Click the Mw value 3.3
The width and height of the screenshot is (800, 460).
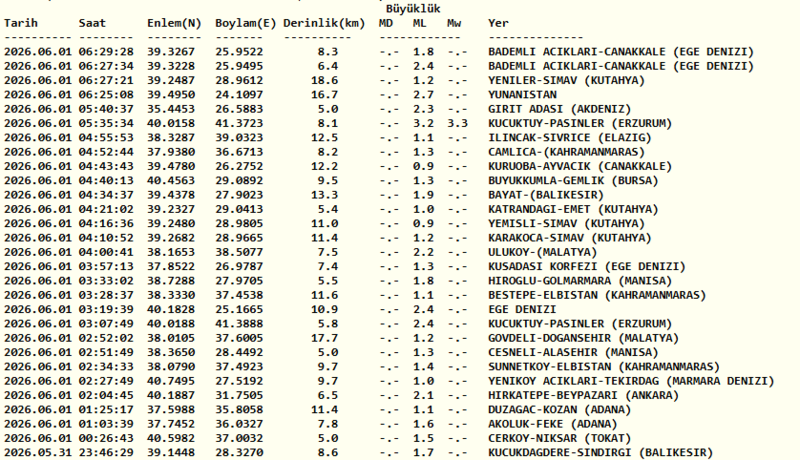point(458,123)
